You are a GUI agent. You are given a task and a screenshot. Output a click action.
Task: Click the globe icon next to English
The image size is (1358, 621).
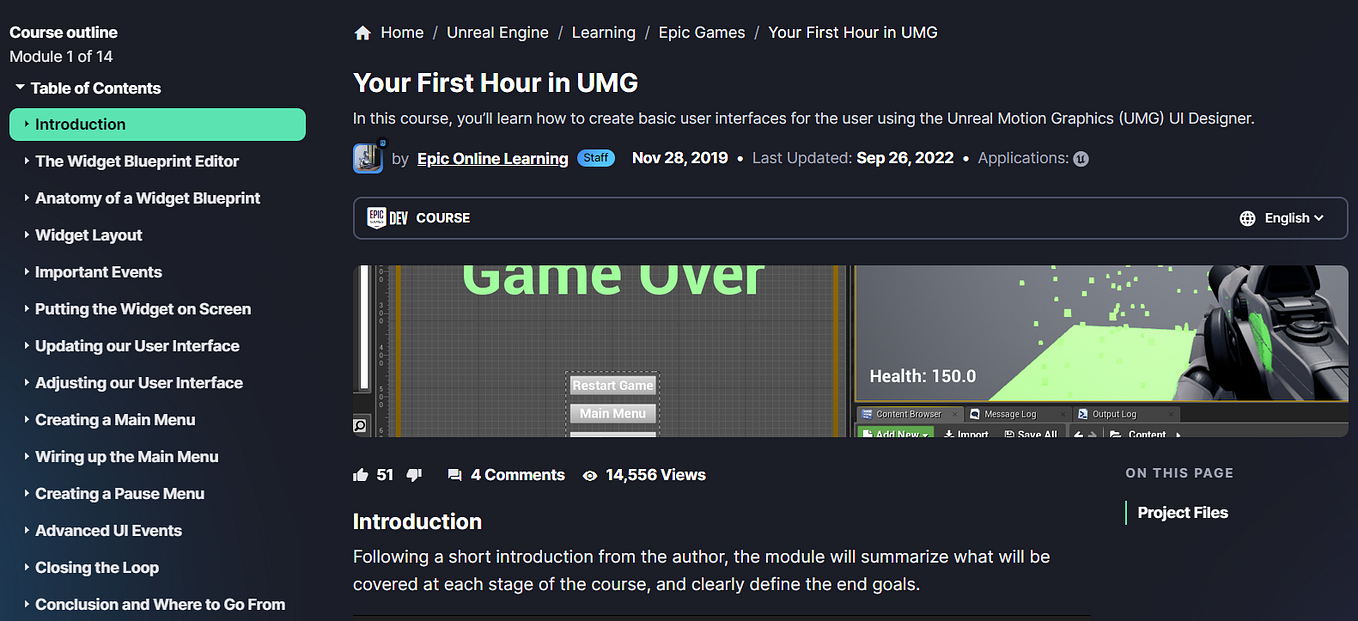pos(1246,217)
